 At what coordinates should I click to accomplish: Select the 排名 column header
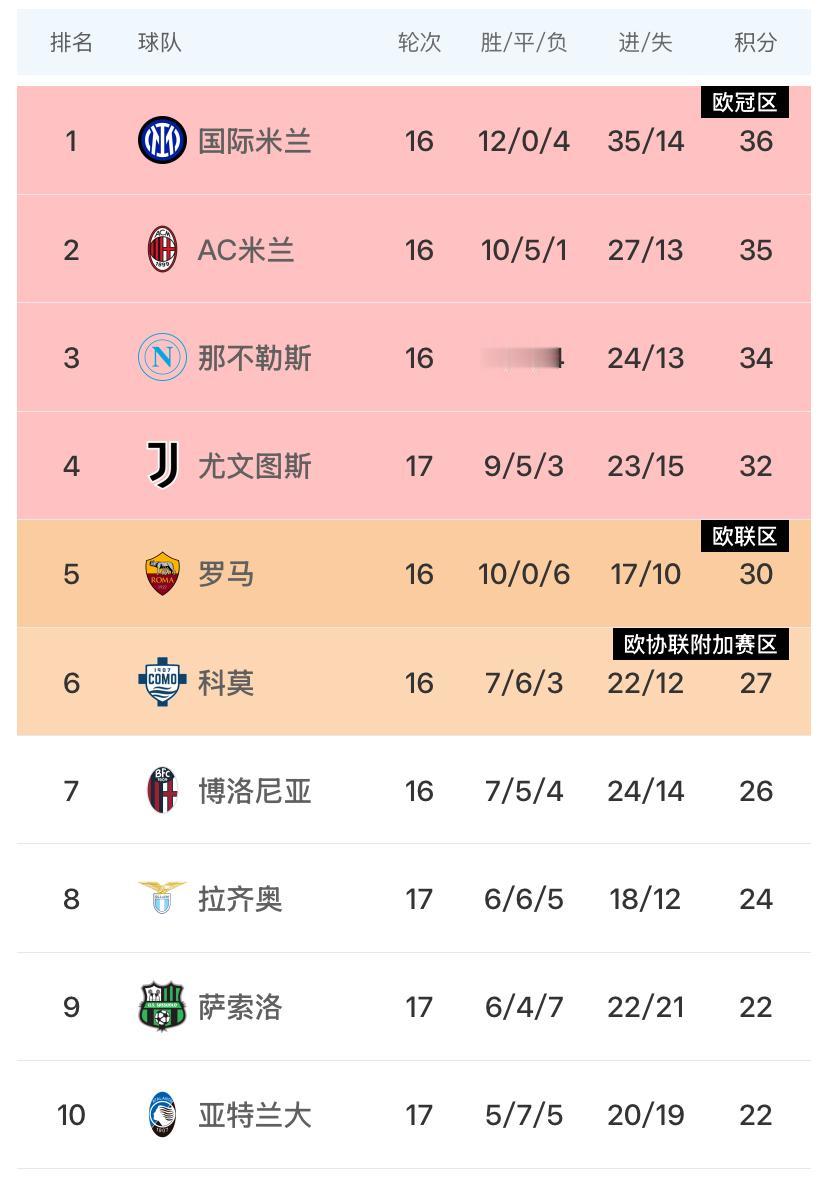71,42
